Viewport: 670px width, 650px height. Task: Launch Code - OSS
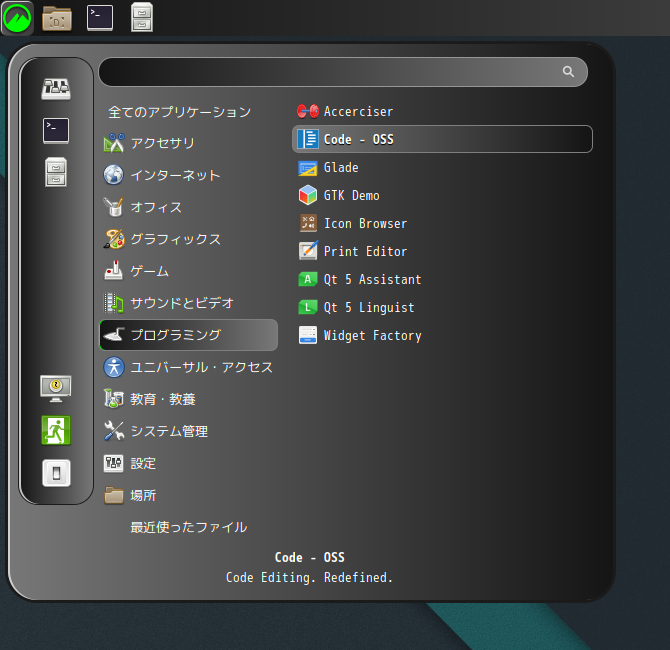pos(442,139)
